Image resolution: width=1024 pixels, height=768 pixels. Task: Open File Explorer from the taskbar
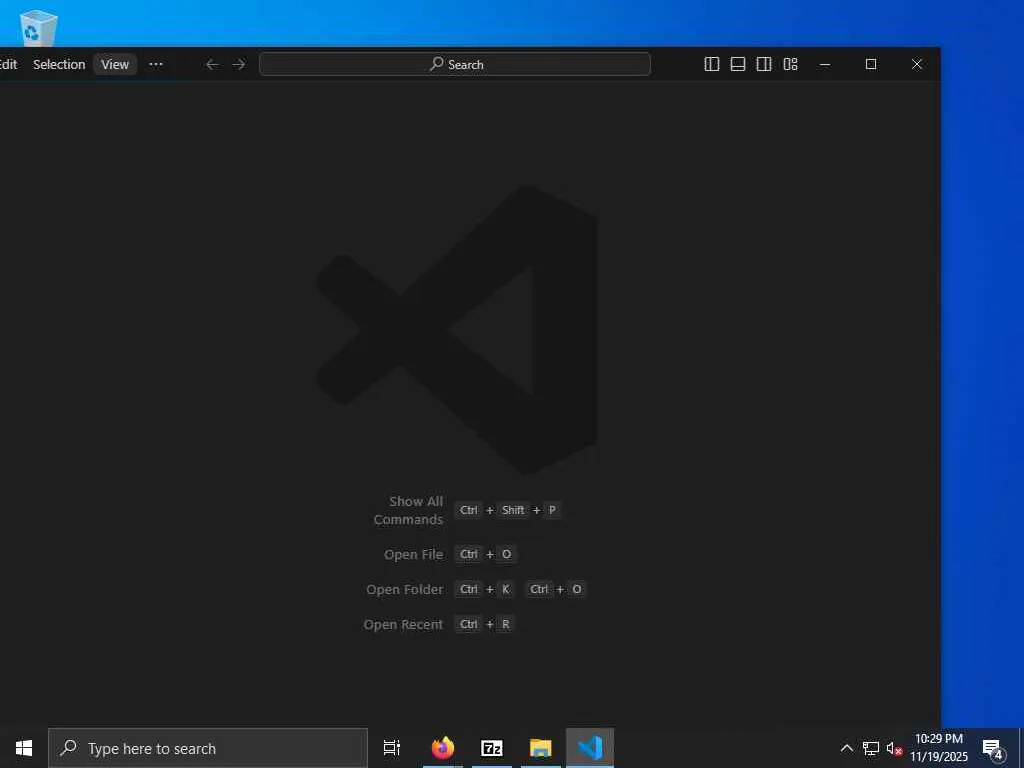[541, 748]
